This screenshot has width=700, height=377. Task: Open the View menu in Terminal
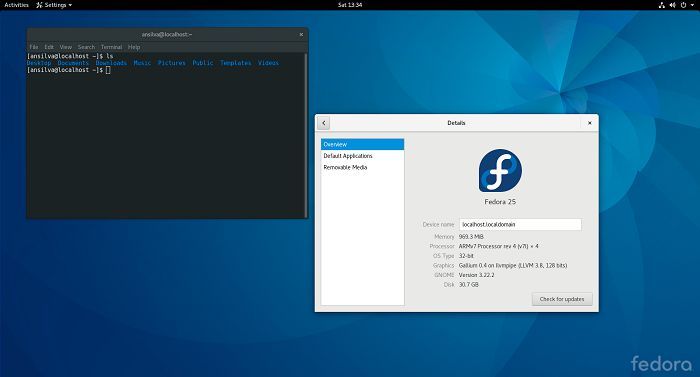(x=66, y=47)
